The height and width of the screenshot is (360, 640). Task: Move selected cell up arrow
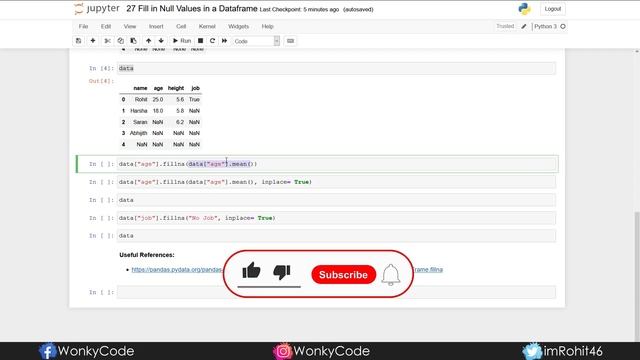pyautogui.click(x=149, y=41)
